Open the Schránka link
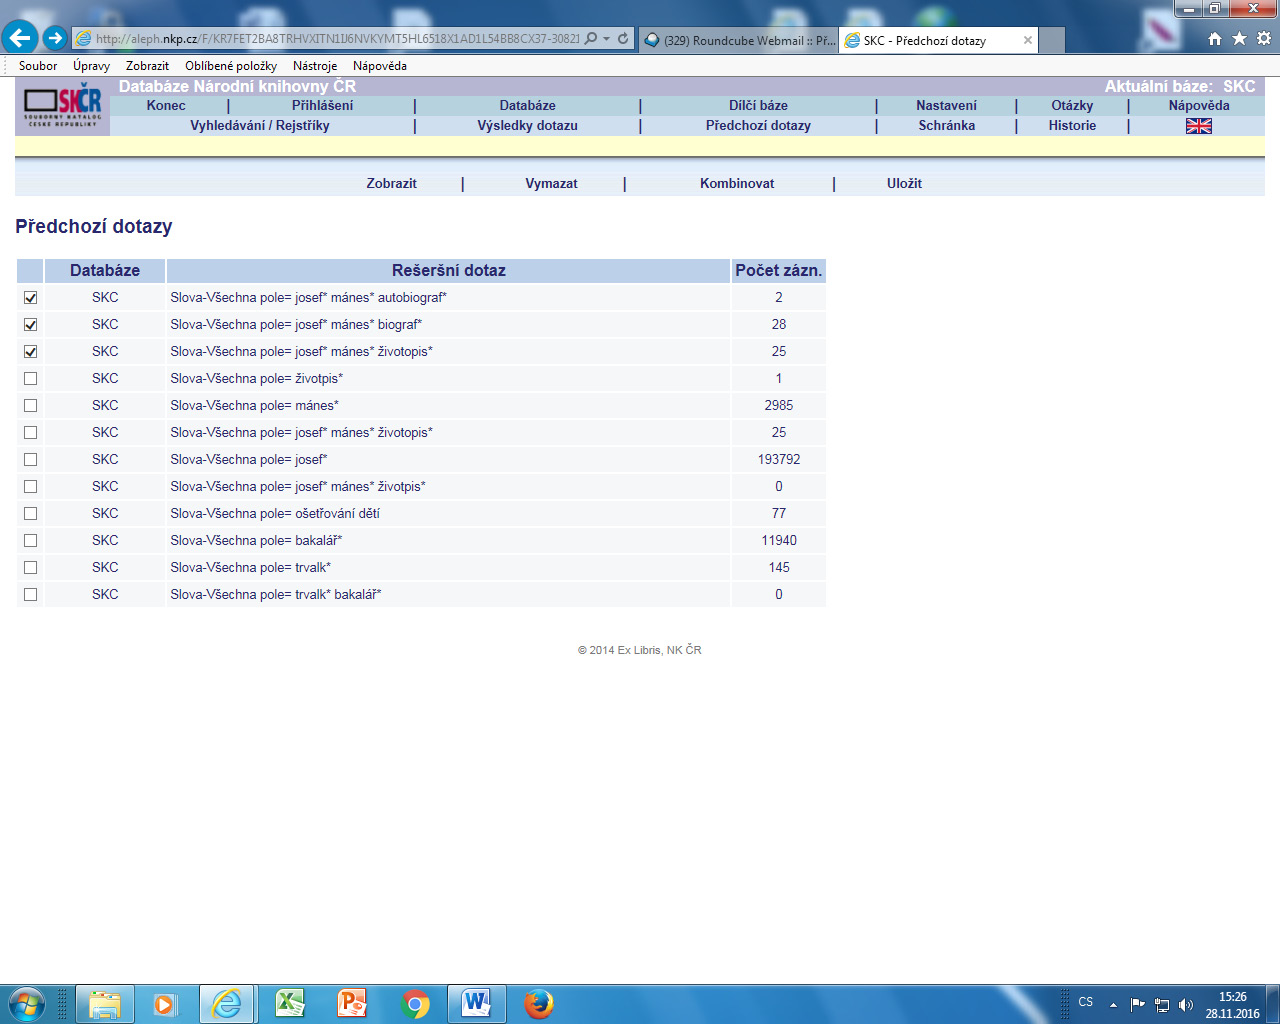 946,125
